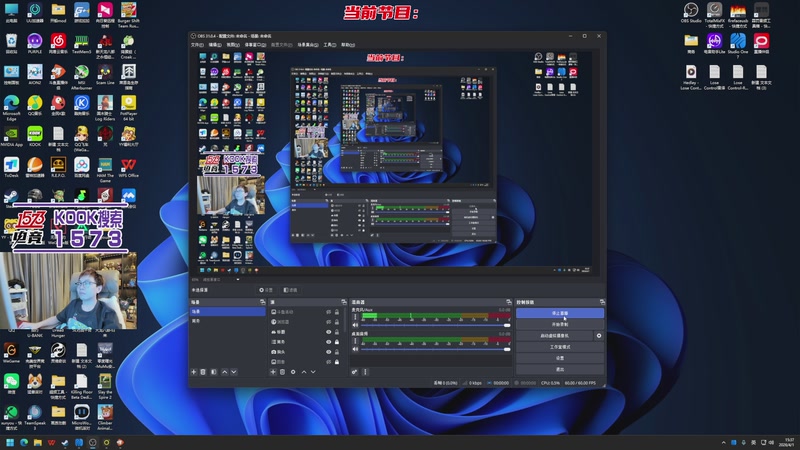Remove selected scene with trash icon

pos(203,372)
